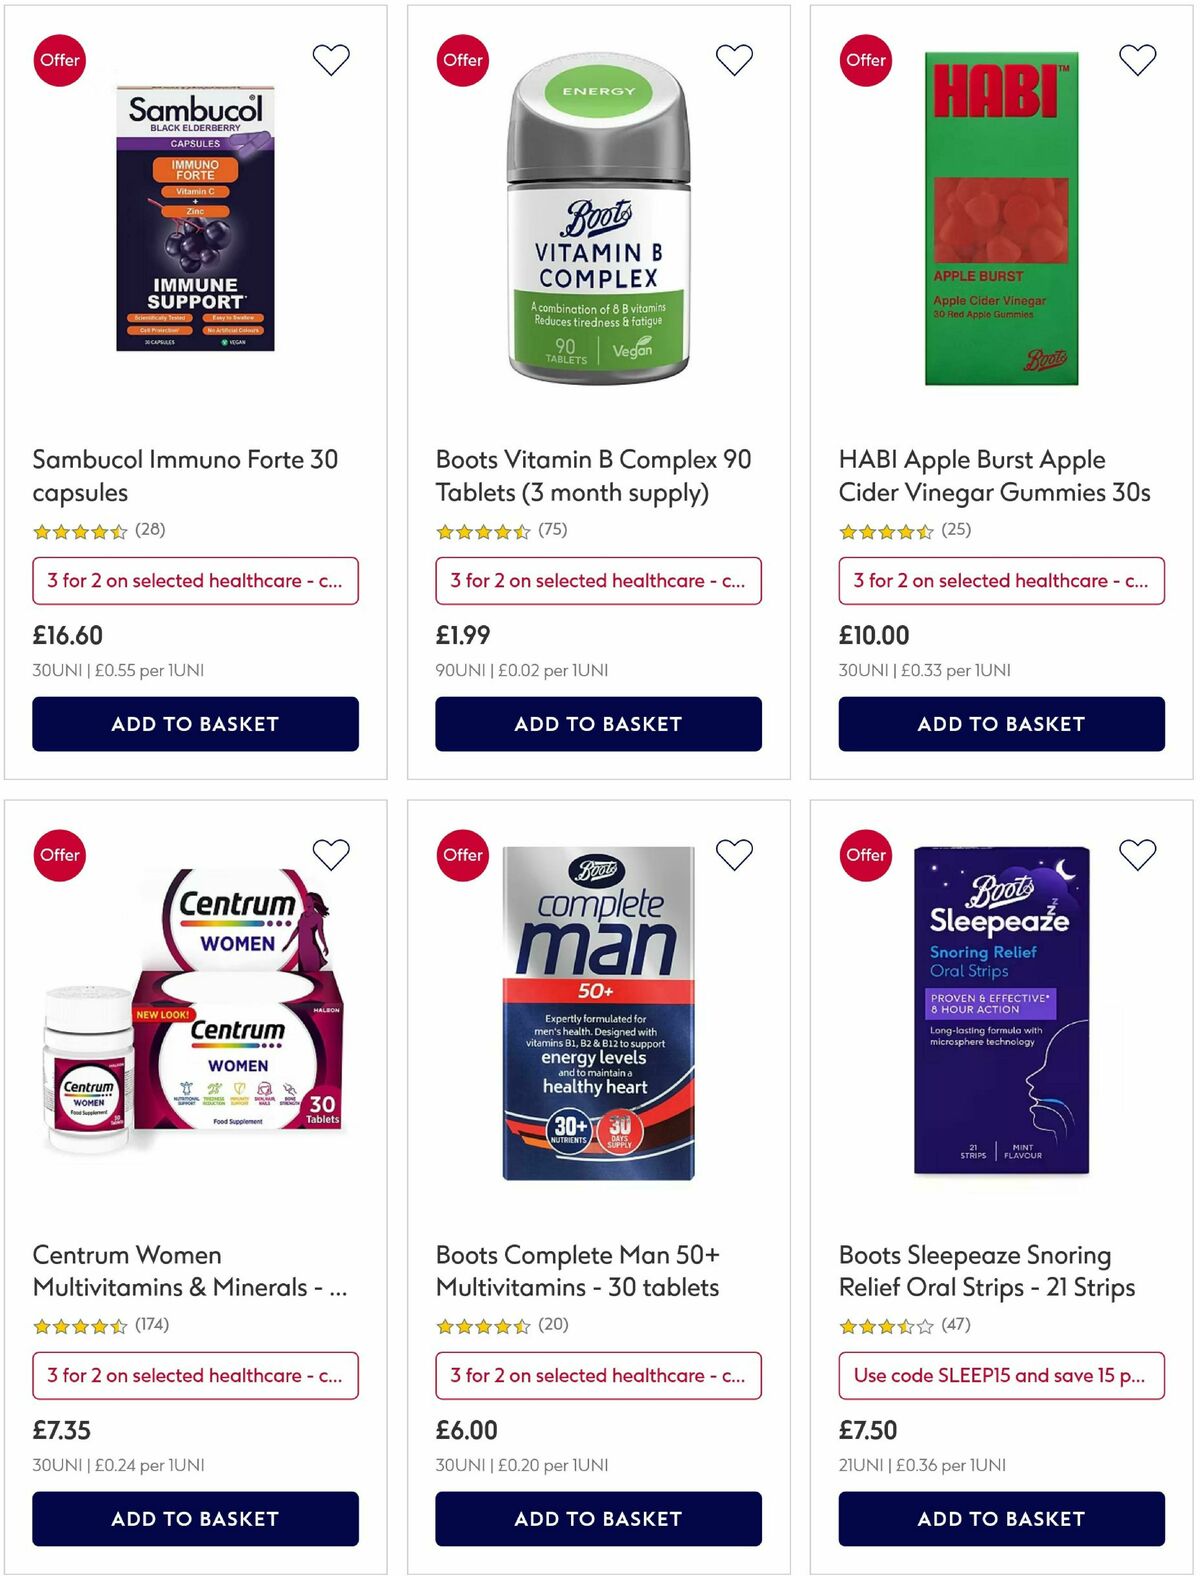Screen dimensions: 1200x1576
Task: Click the Offer badge on Sambucol Immuno Forte
Action: pyautogui.click(x=60, y=60)
